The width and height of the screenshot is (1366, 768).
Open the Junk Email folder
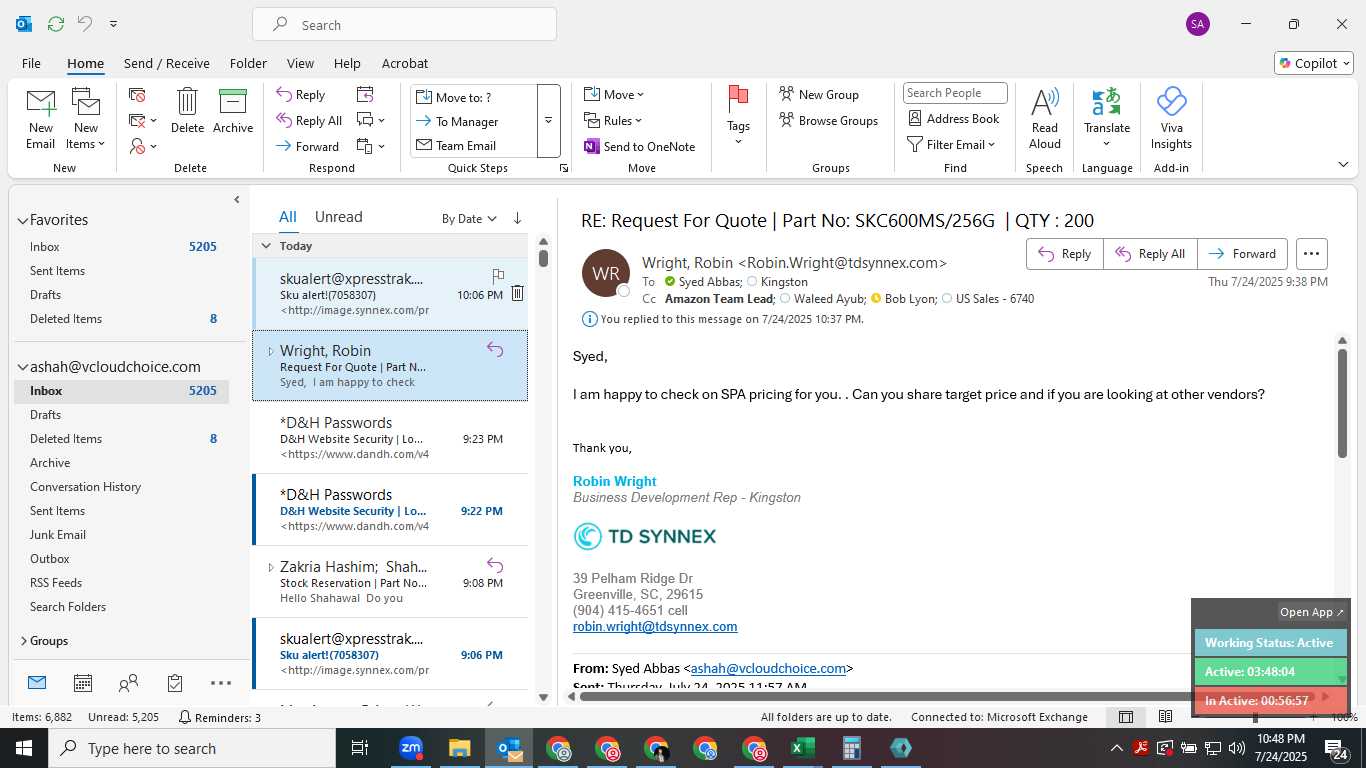58,535
